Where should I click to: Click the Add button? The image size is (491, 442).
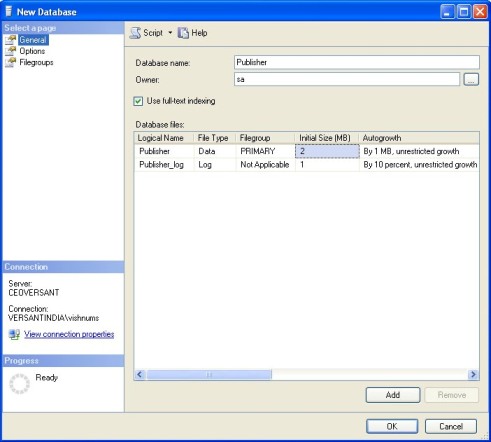[x=393, y=395]
